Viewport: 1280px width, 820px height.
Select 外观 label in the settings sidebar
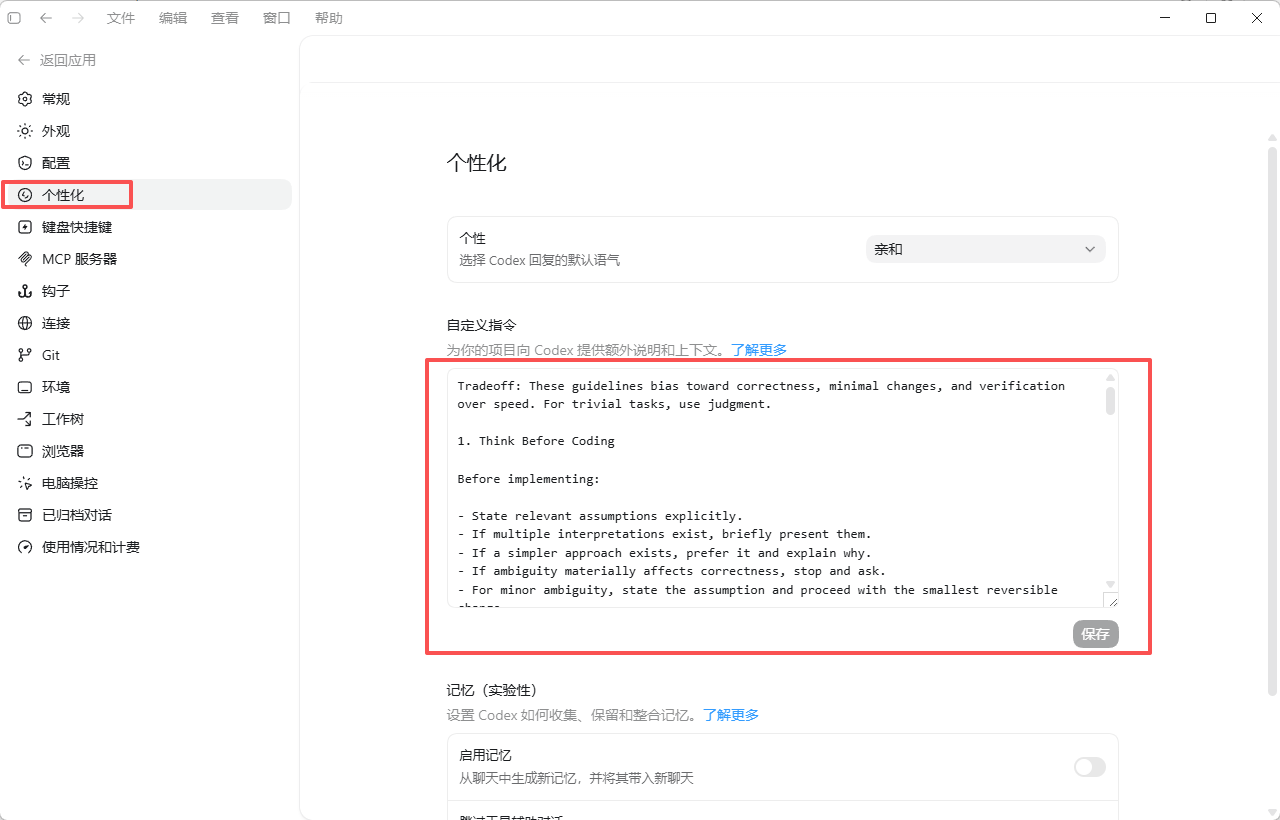pos(56,131)
